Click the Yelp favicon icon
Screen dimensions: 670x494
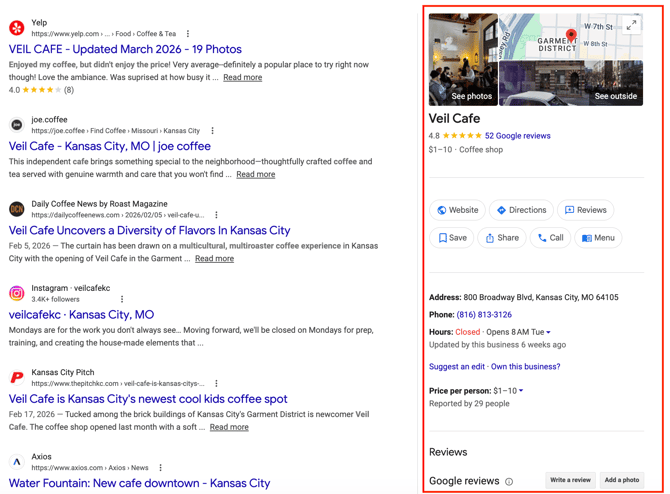click(17, 28)
